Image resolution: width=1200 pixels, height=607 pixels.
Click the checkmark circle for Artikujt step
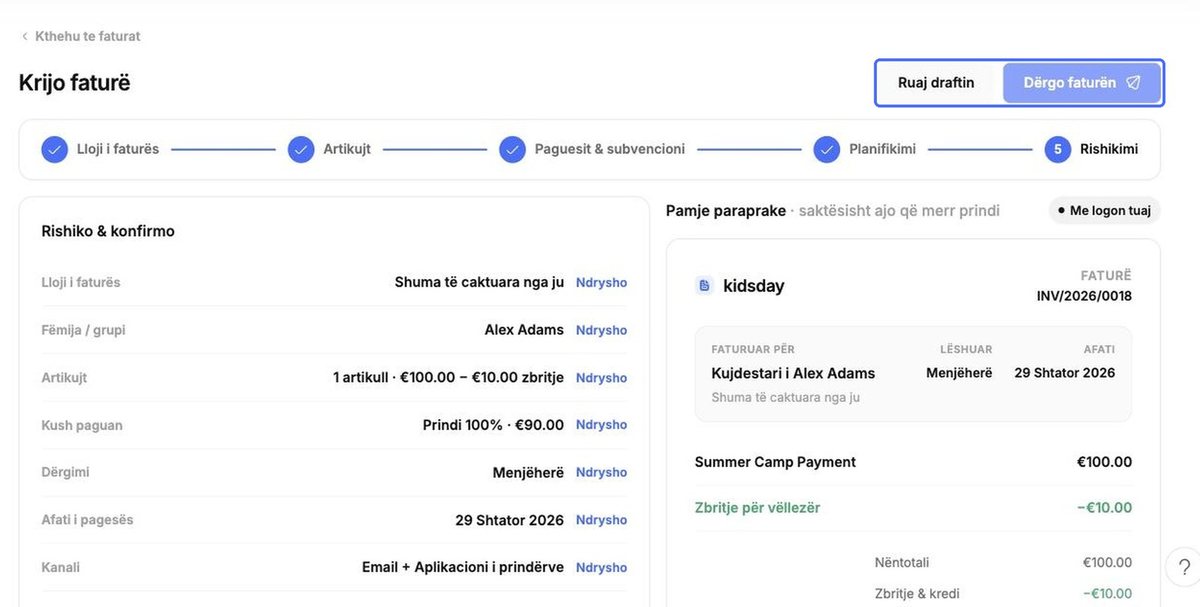301,149
